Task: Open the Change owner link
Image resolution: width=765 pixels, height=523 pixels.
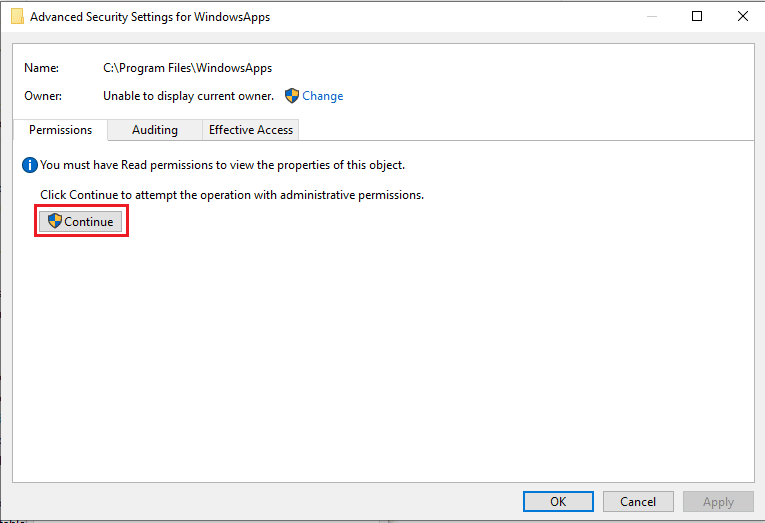Action: click(322, 96)
